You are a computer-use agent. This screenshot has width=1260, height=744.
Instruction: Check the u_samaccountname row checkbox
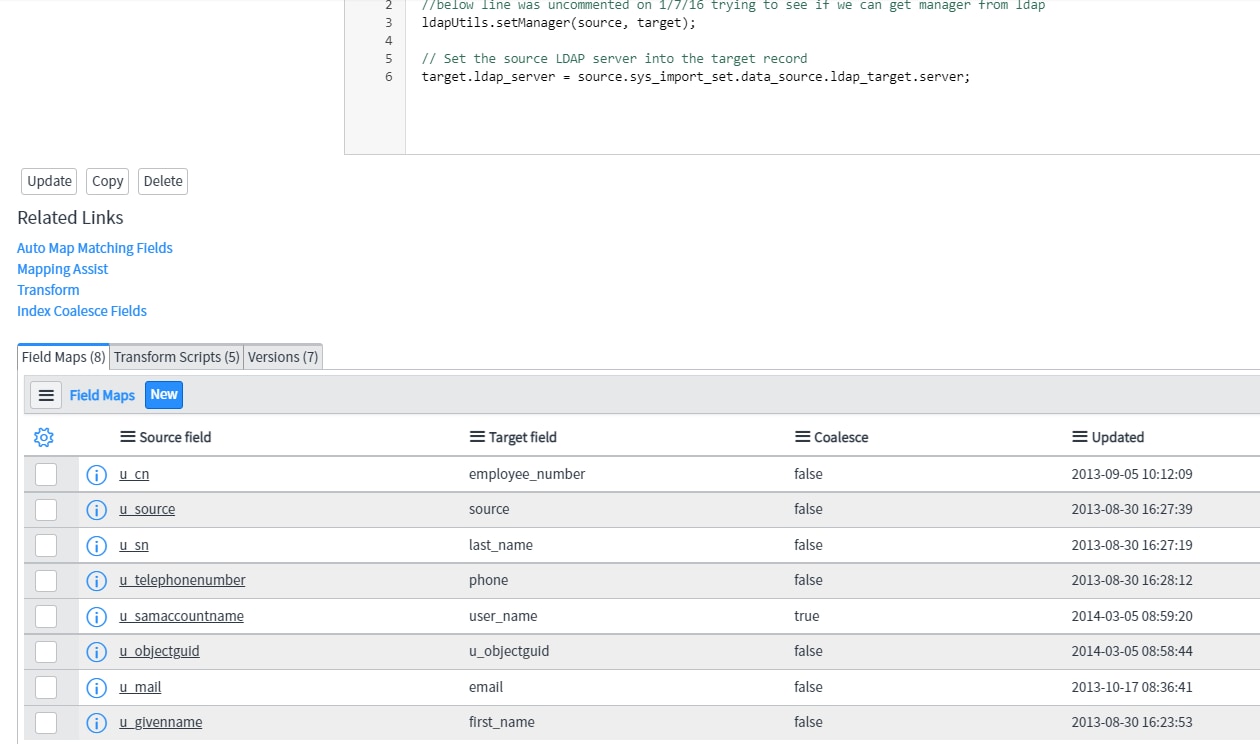coord(46,617)
